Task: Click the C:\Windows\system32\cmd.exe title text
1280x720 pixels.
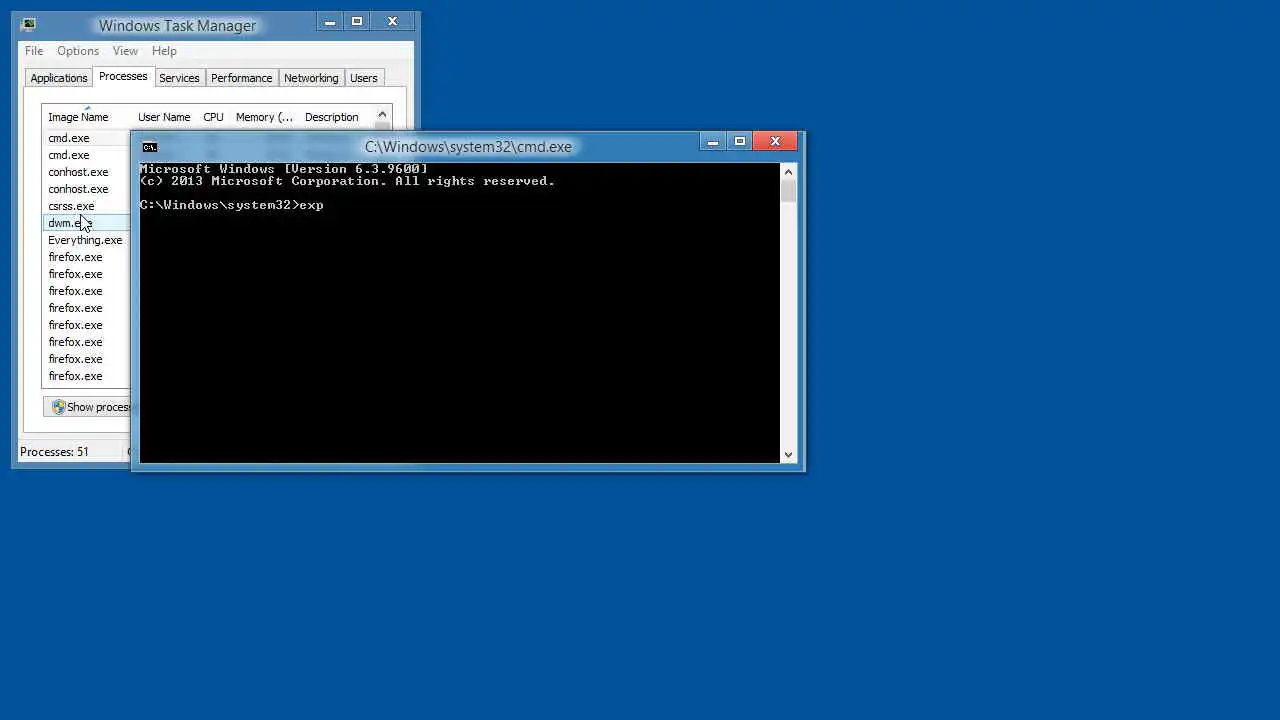Action: 468,147
